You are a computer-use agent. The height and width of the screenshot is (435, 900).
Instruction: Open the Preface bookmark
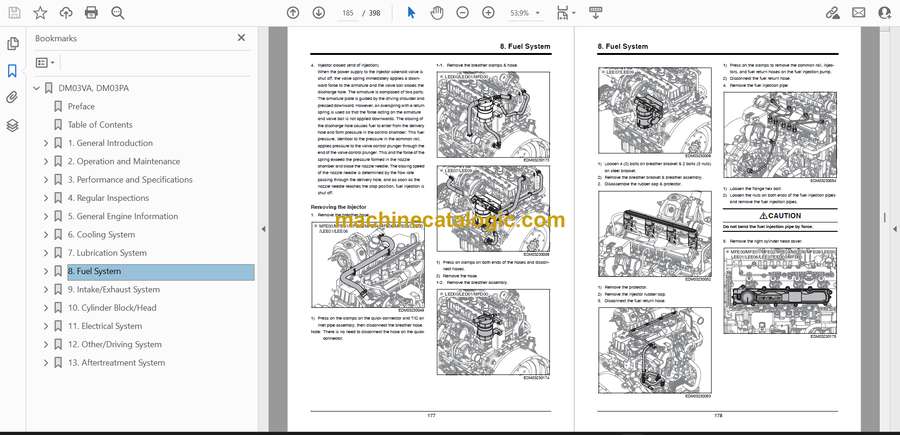click(81, 107)
